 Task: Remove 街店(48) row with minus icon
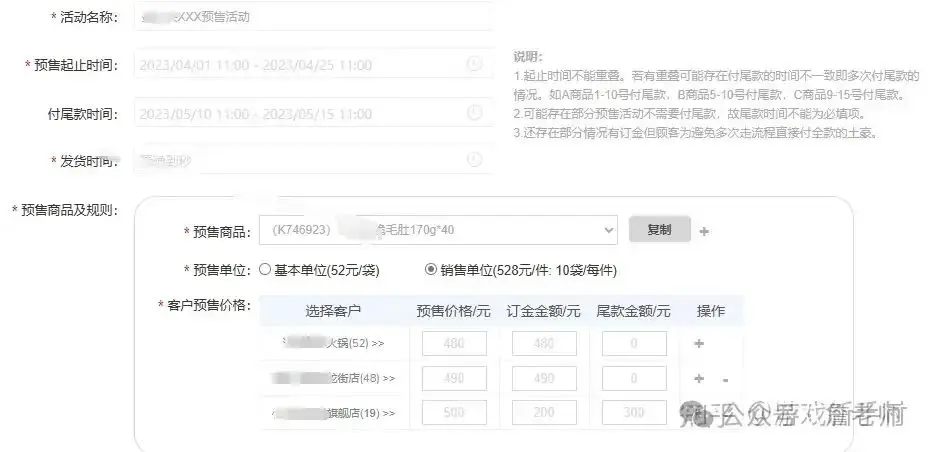pos(724,380)
